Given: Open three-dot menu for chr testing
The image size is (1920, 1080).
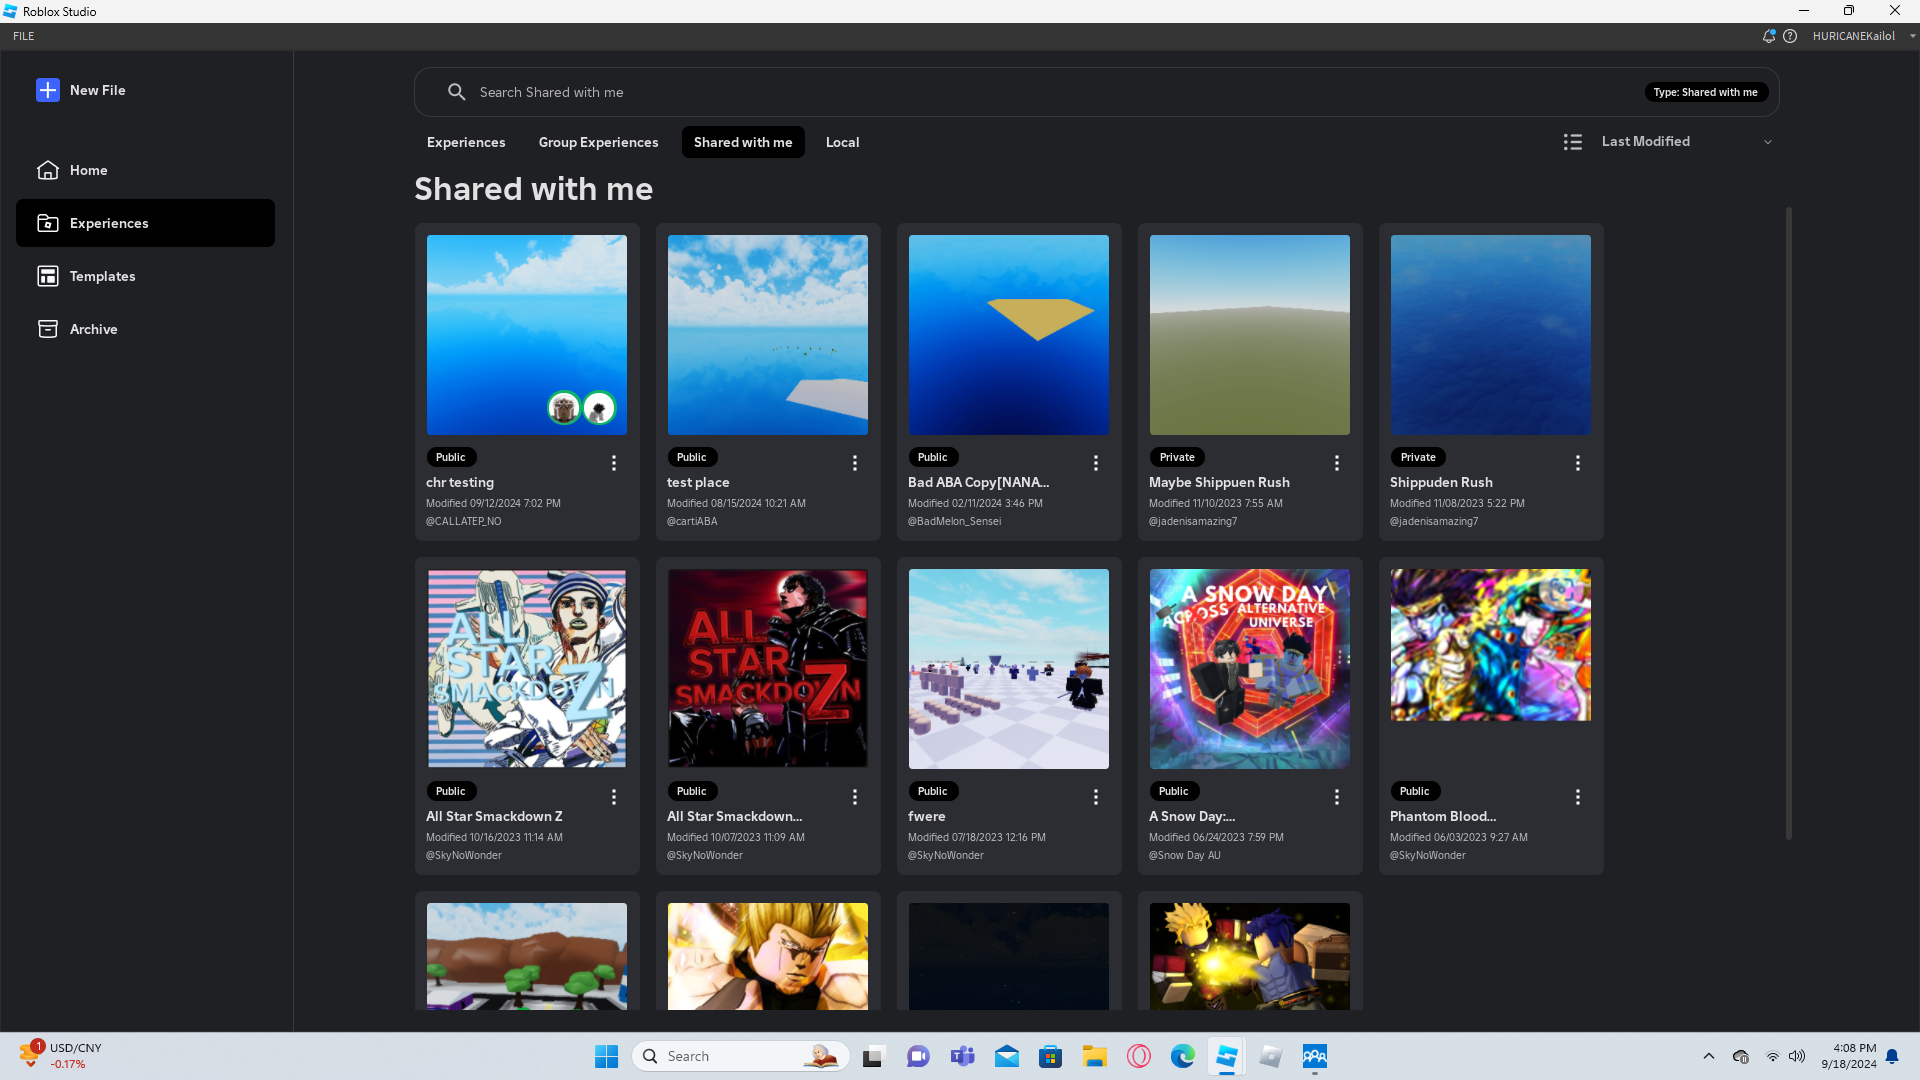Looking at the screenshot, I should click(x=613, y=463).
